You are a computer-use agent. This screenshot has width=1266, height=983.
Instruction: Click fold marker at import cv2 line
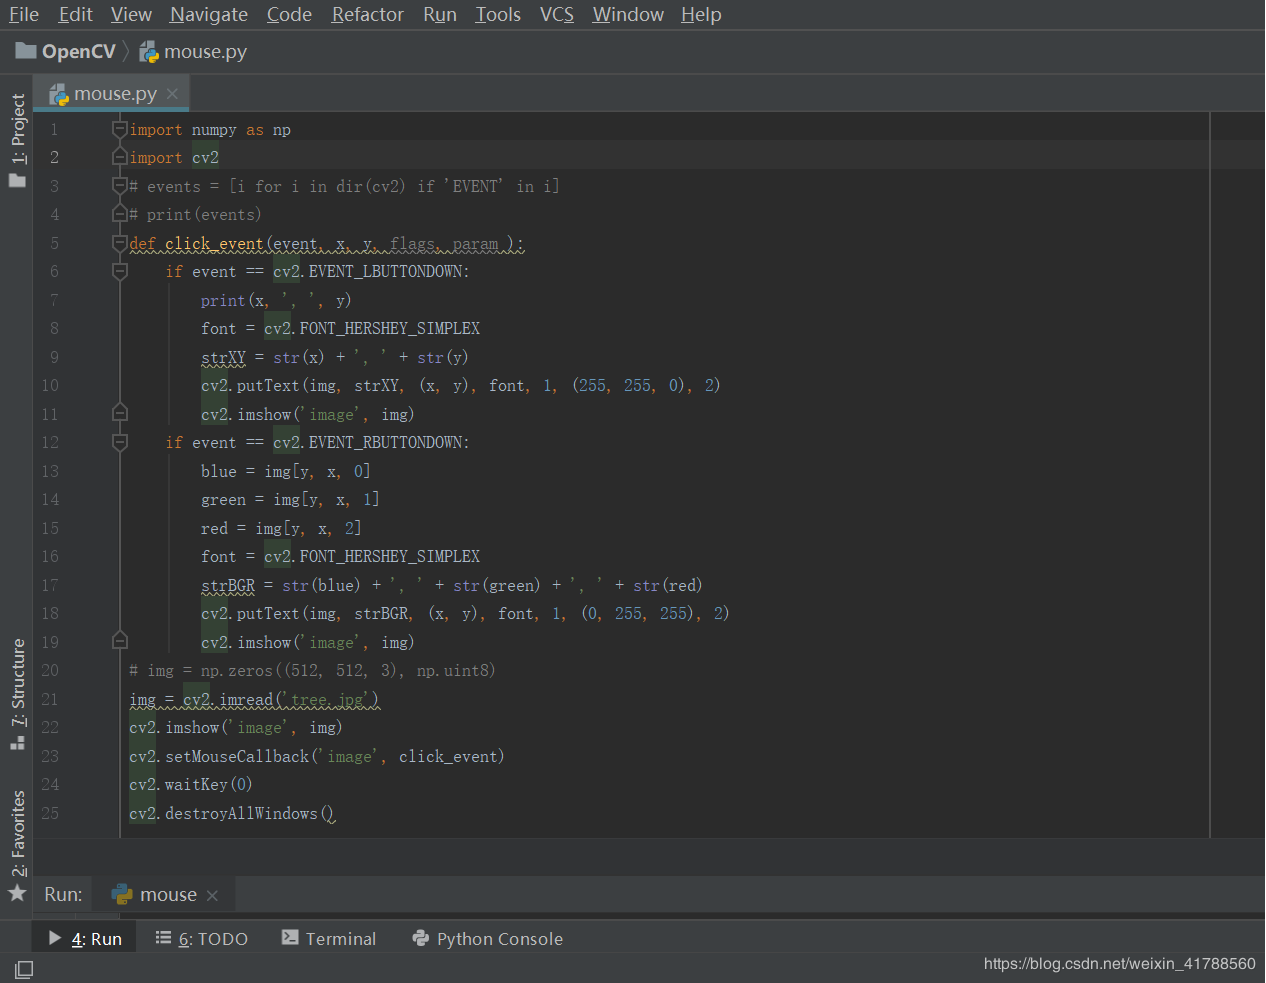pyautogui.click(x=120, y=158)
